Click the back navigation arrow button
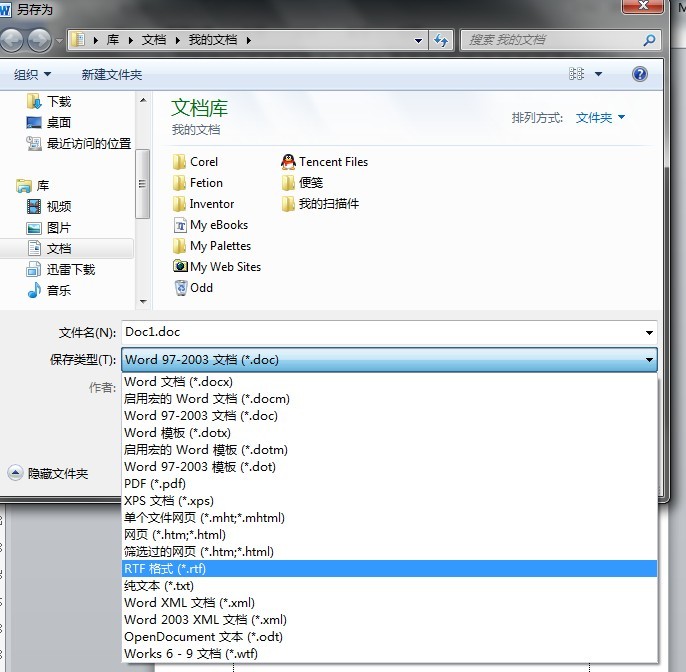686x672 pixels. [13, 40]
